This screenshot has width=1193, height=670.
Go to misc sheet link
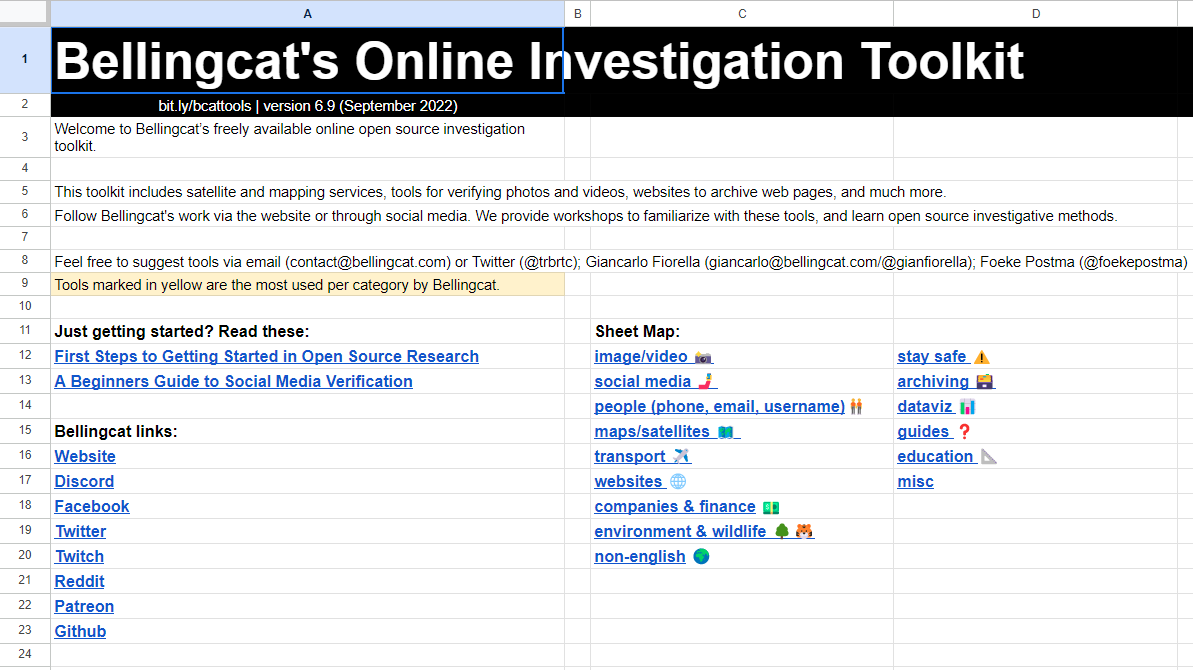915,482
